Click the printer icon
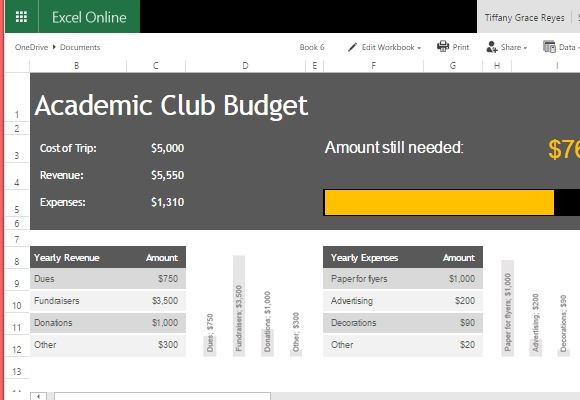Screen dimensions: 580x400 [x=443, y=47]
